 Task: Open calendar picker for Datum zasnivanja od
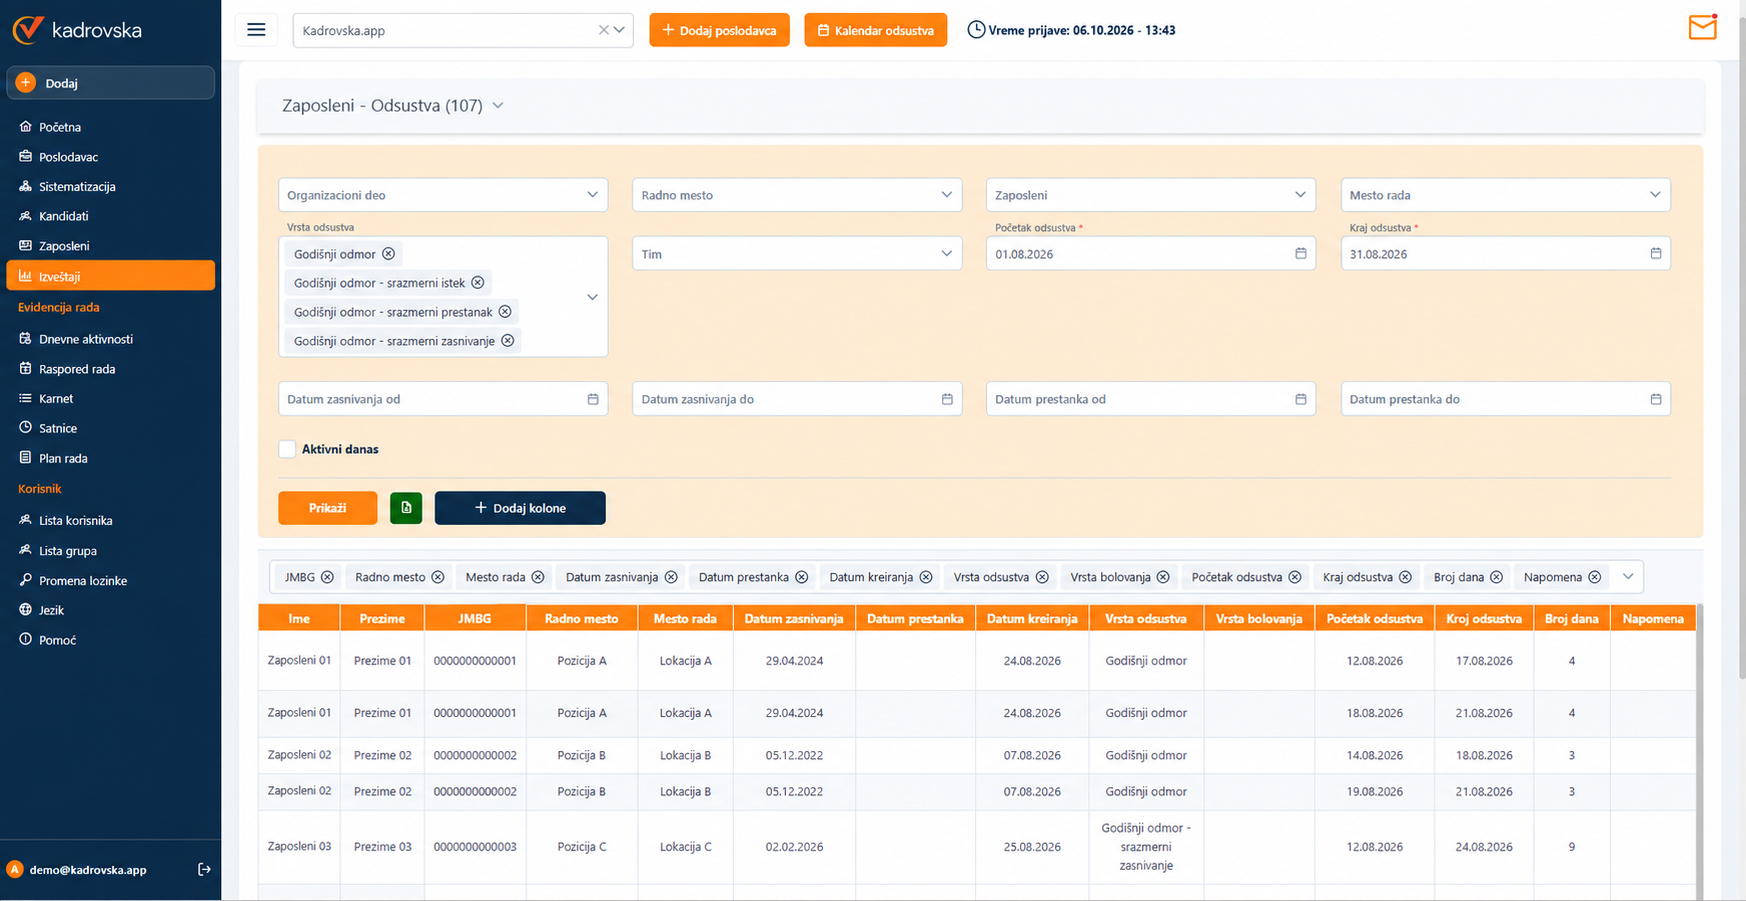tap(592, 399)
